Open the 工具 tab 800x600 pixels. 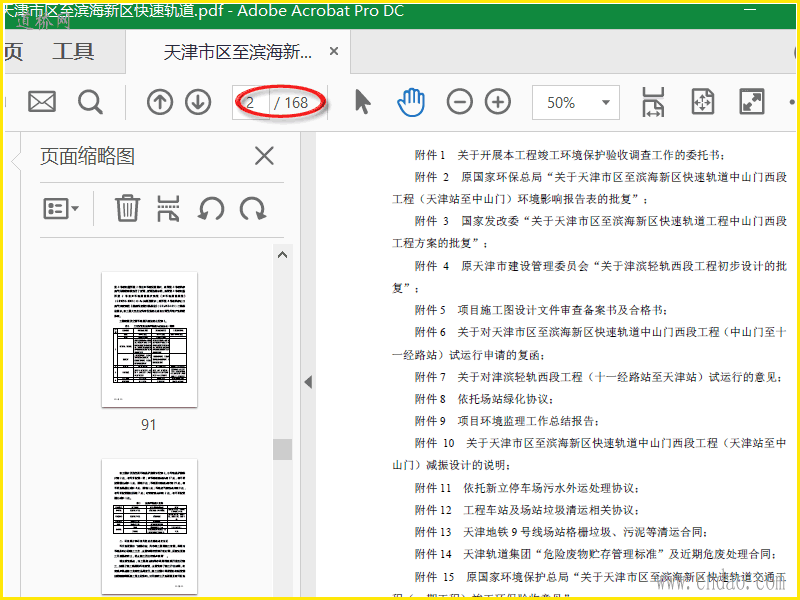[73, 52]
